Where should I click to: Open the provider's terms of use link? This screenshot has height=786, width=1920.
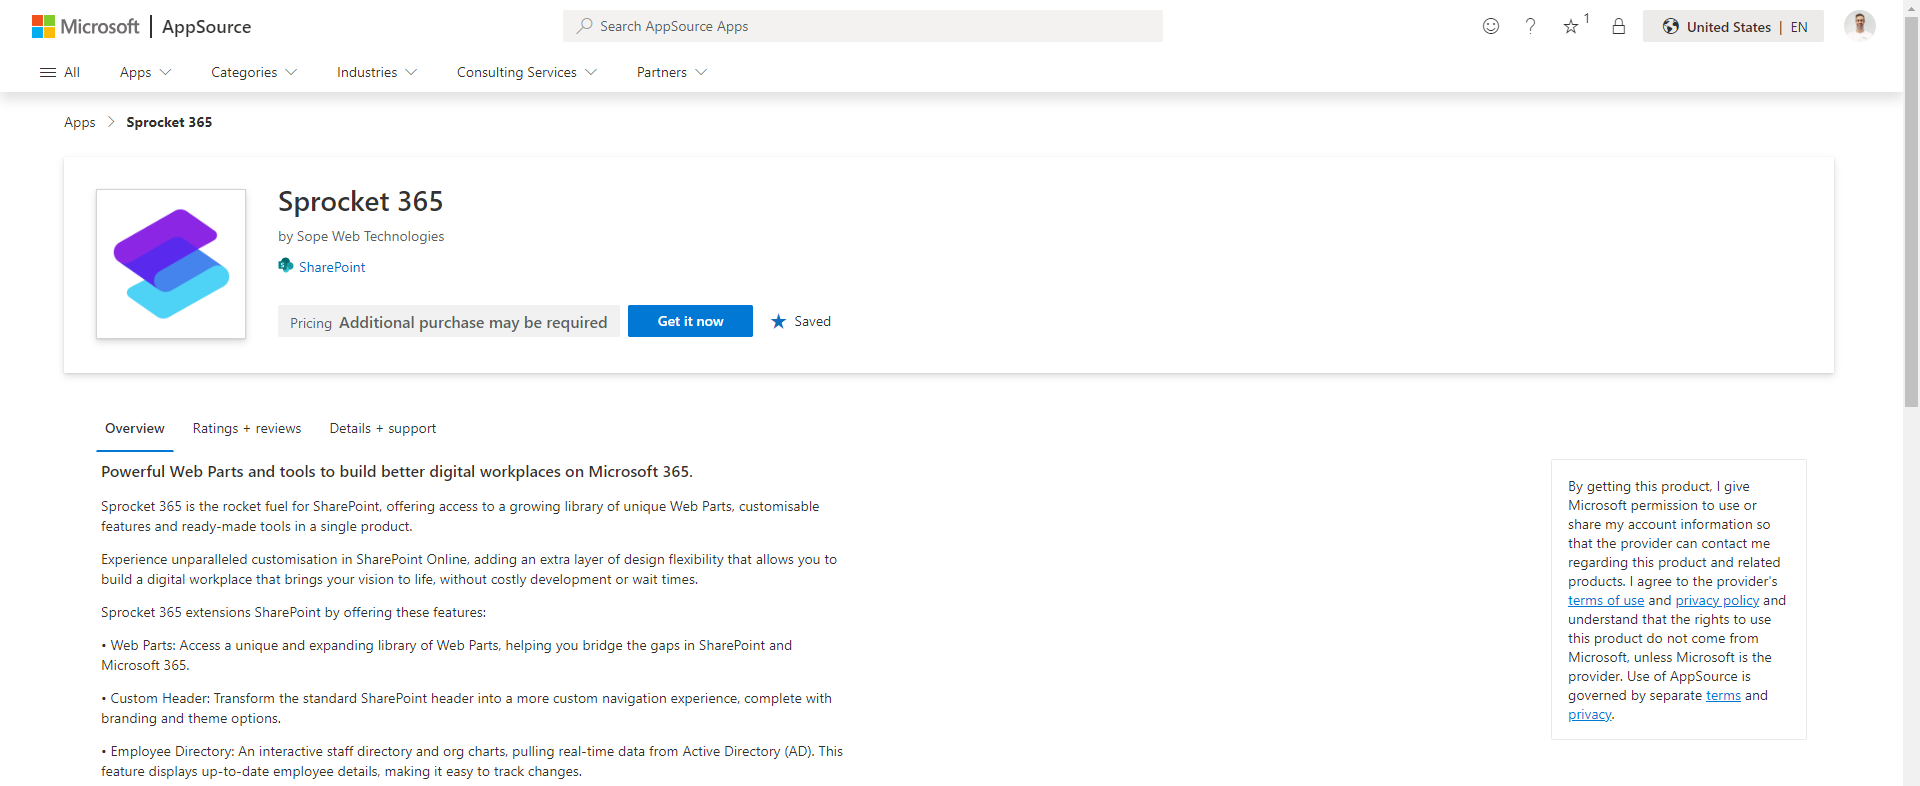tap(1606, 600)
